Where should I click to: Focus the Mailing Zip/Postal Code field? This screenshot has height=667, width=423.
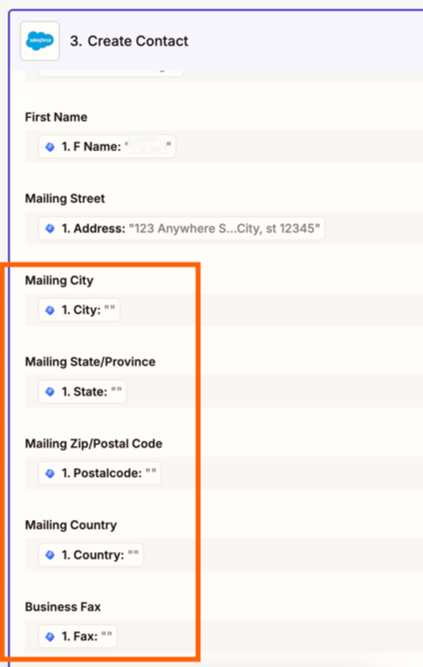pyautogui.click(x=224, y=473)
